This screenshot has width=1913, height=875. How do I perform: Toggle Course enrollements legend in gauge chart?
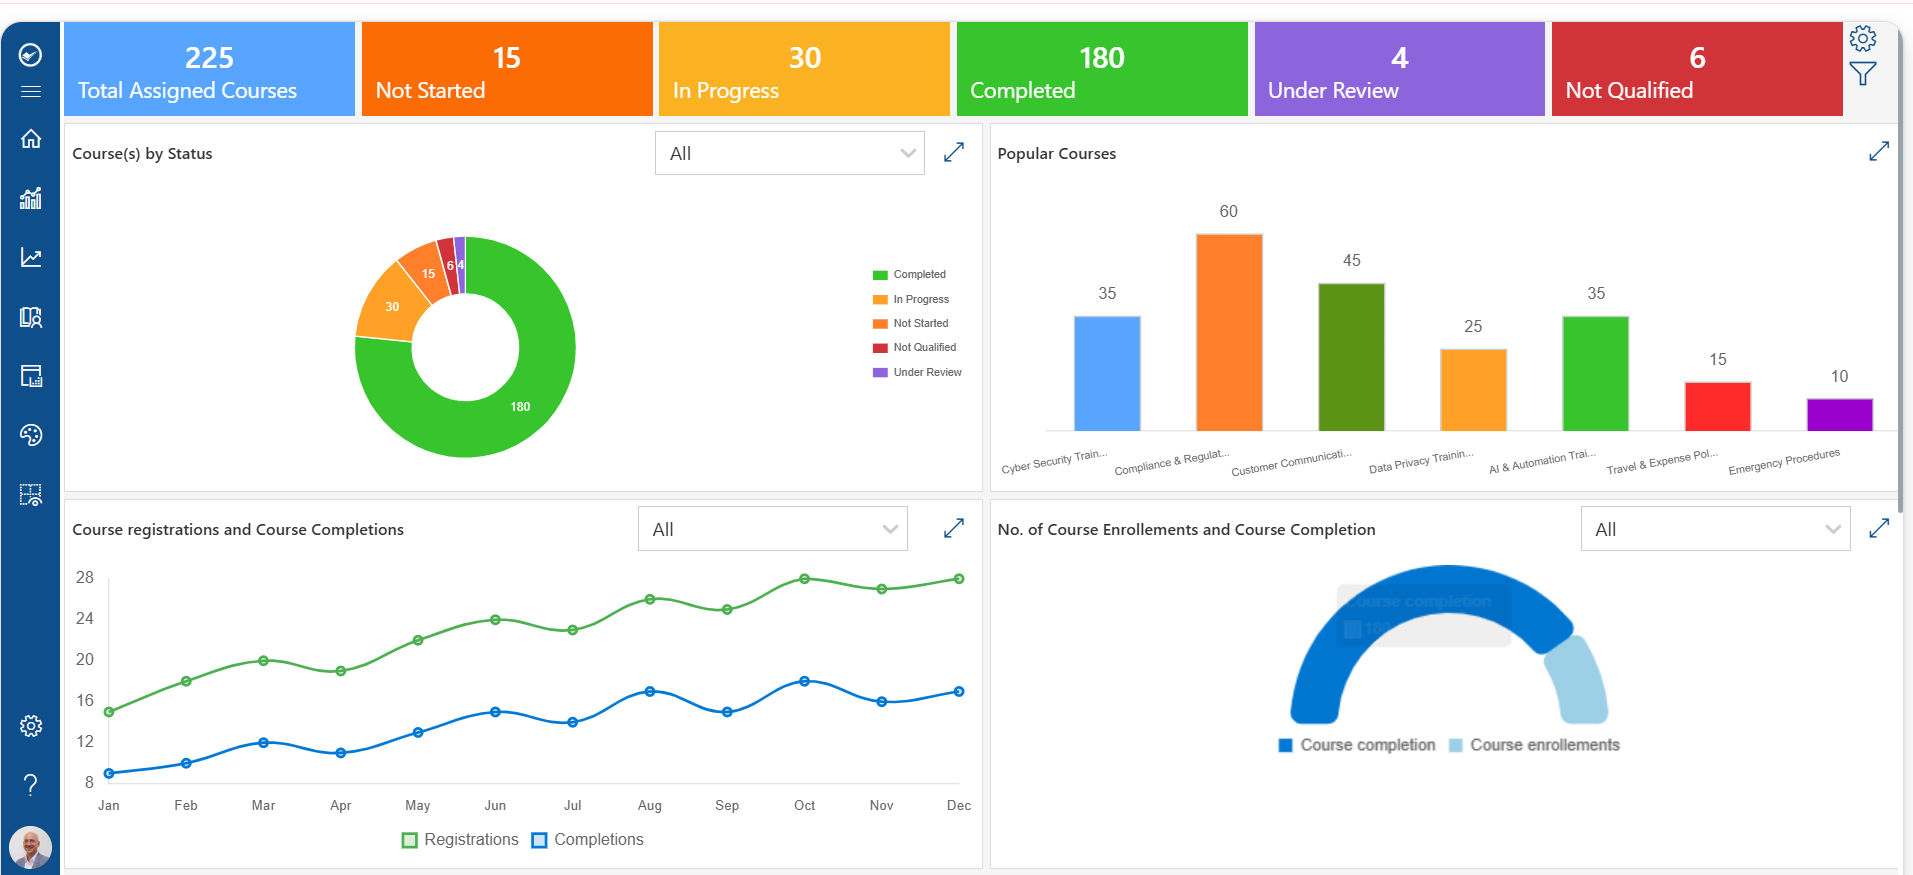click(x=1534, y=745)
